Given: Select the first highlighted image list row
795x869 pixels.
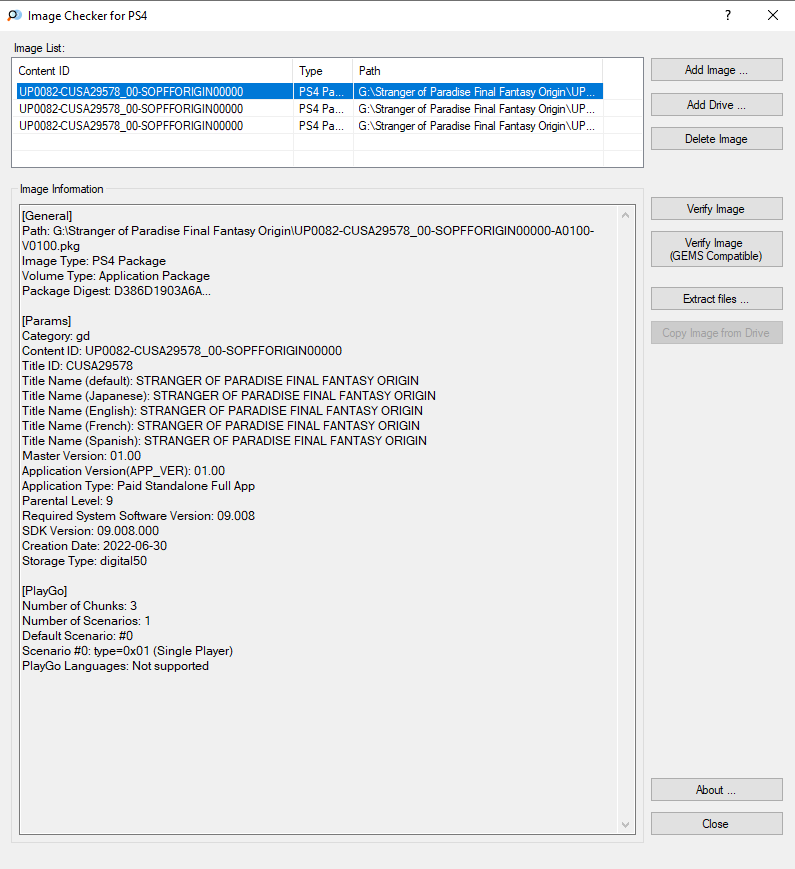Looking at the screenshot, I should [x=309, y=91].
